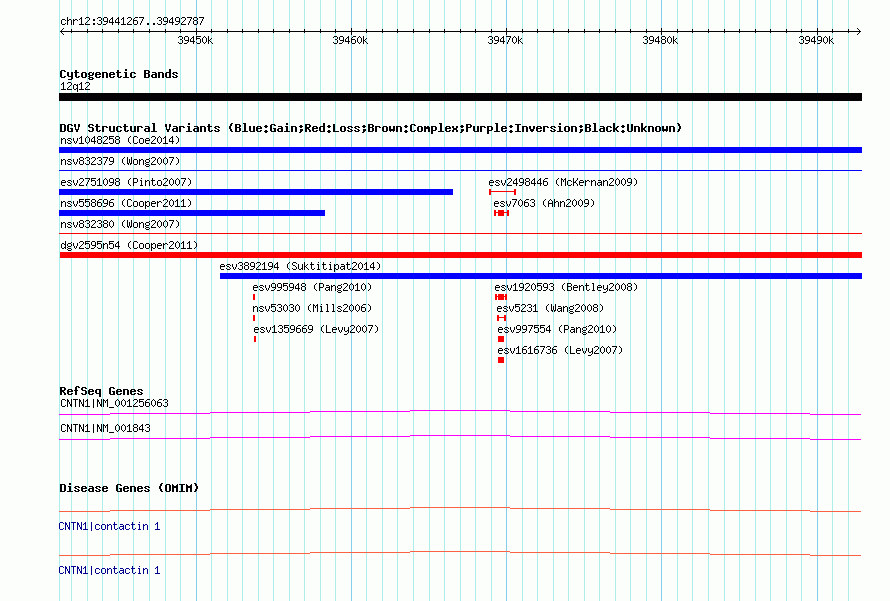890x601 pixels.
Task: Click the blue esv2751098 gain bar
Action: point(256,192)
